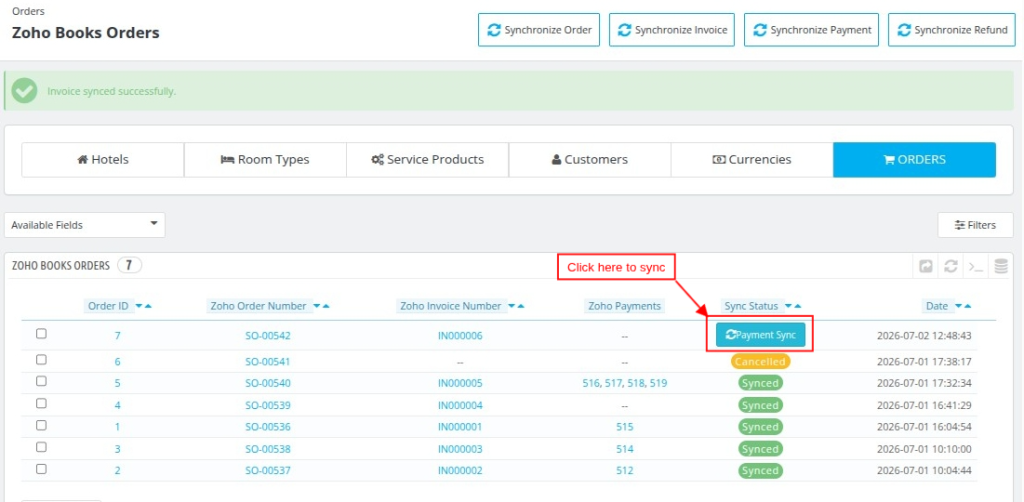Tick checkbox for order 1

coord(41,425)
